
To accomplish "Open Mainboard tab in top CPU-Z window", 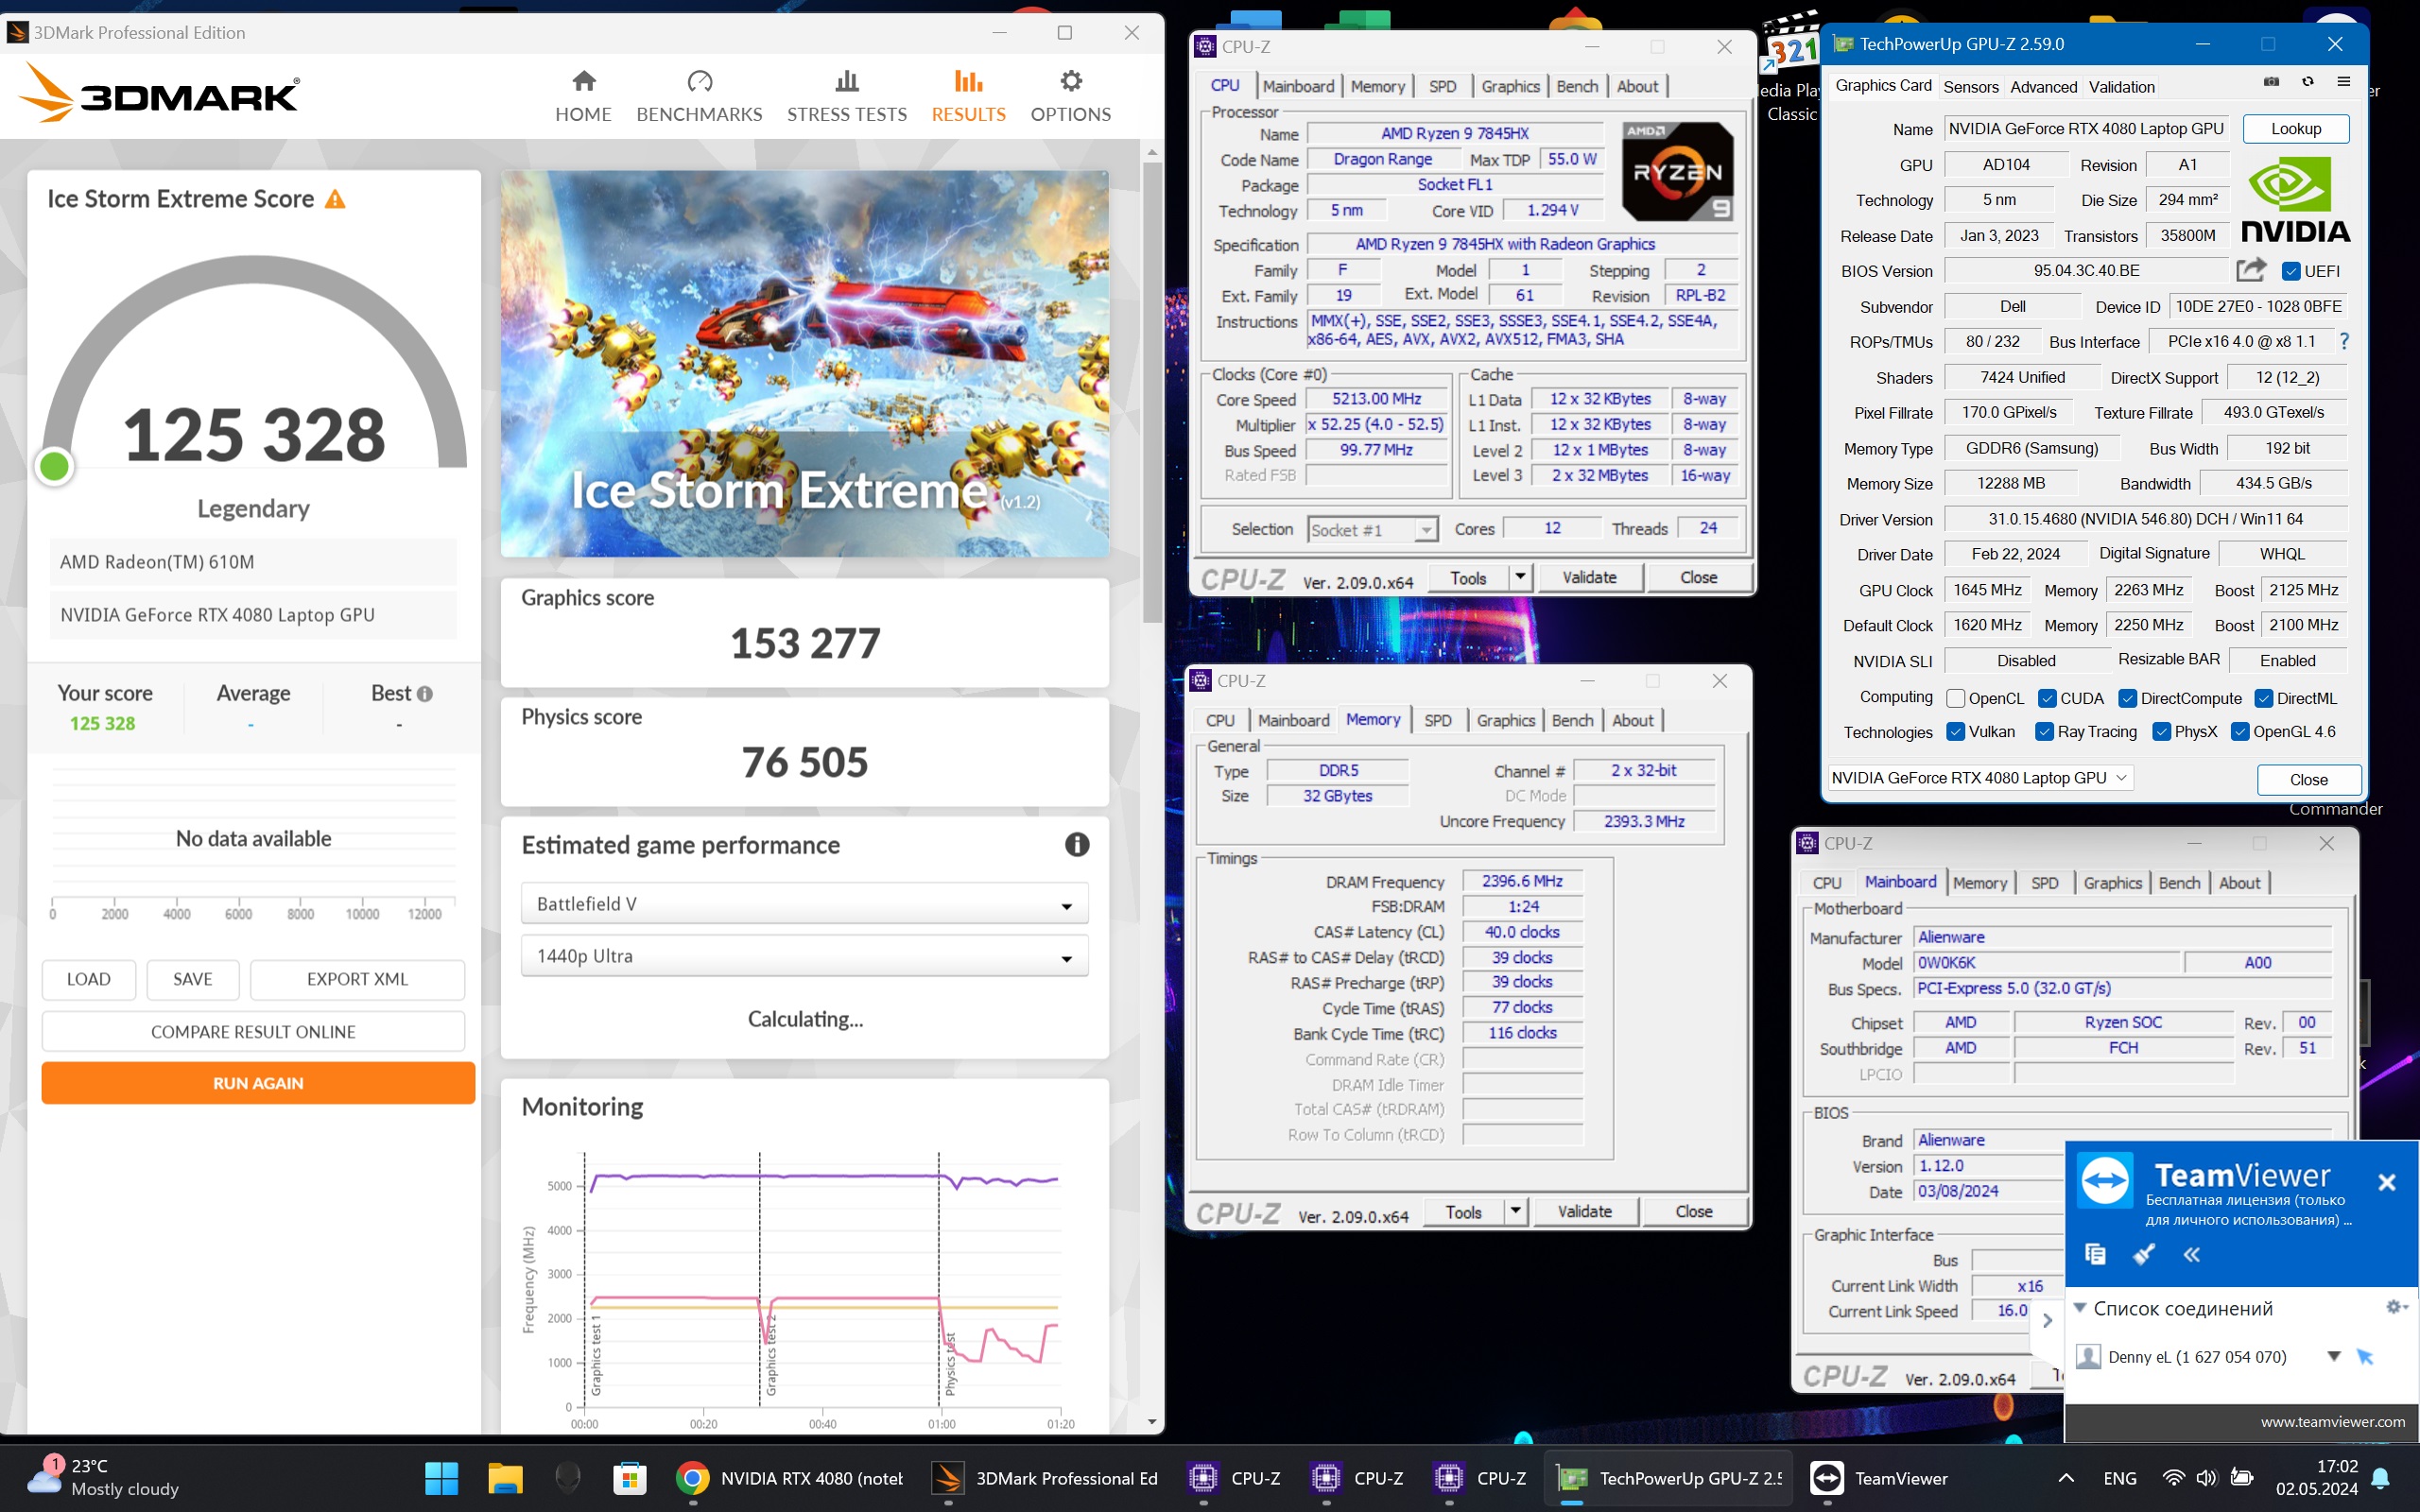I will [1298, 86].
